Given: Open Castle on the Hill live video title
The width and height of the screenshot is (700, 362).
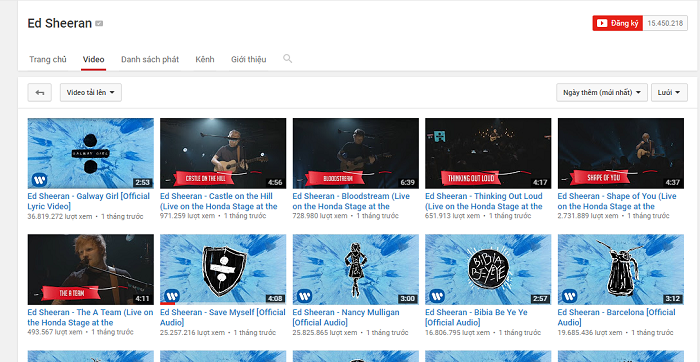Looking at the screenshot, I should click(x=219, y=201).
